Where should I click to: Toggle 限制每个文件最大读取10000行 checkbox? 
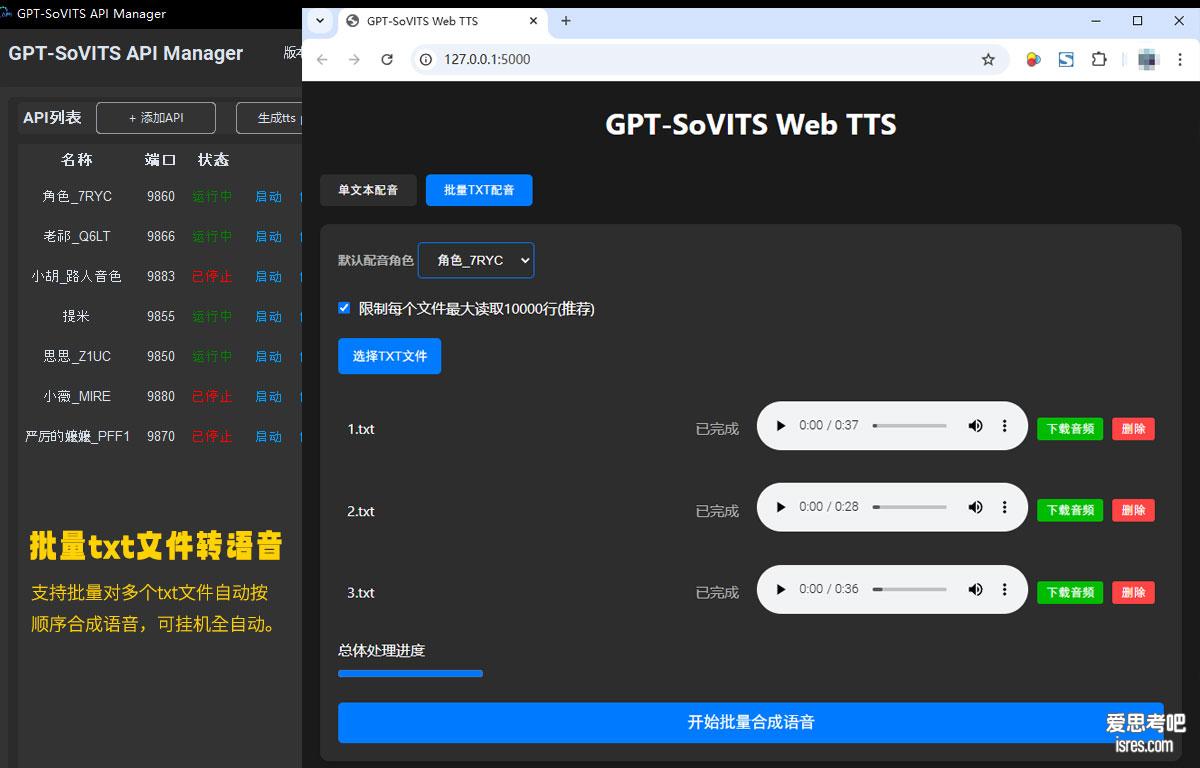(x=344, y=308)
